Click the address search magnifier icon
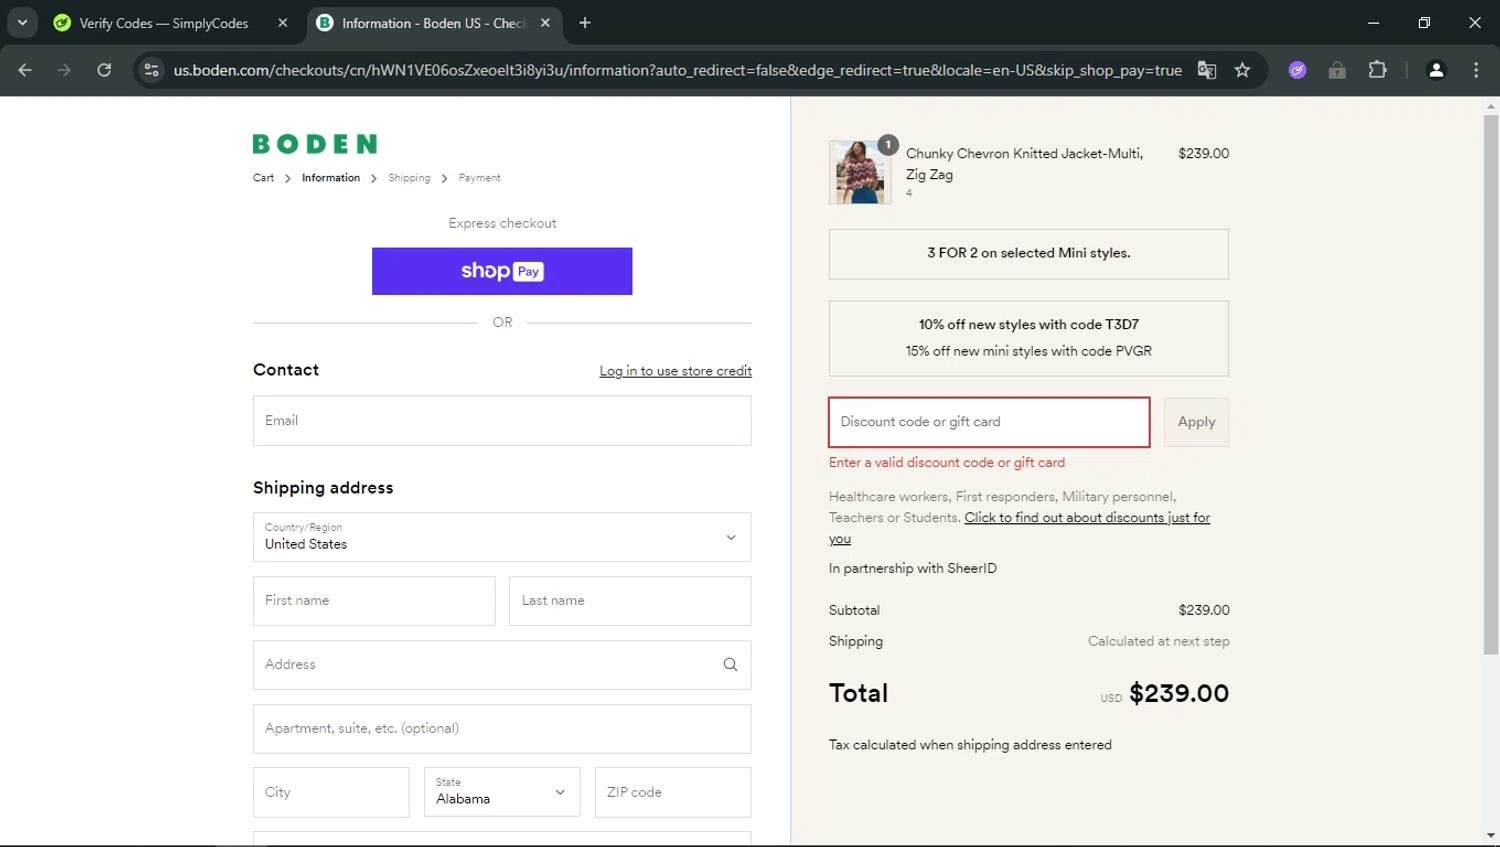Screen dimensions: 1500x847 730,665
